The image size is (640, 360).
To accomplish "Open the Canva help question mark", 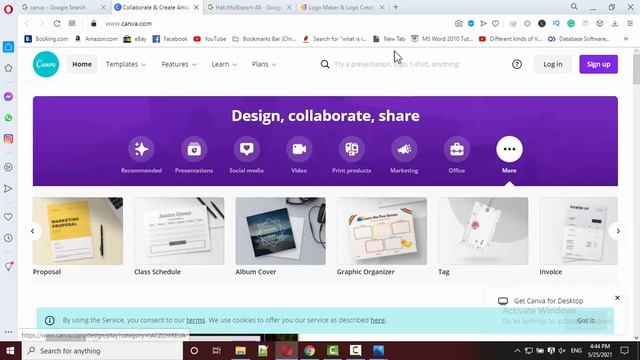I will pyautogui.click(x=517, y=64).
